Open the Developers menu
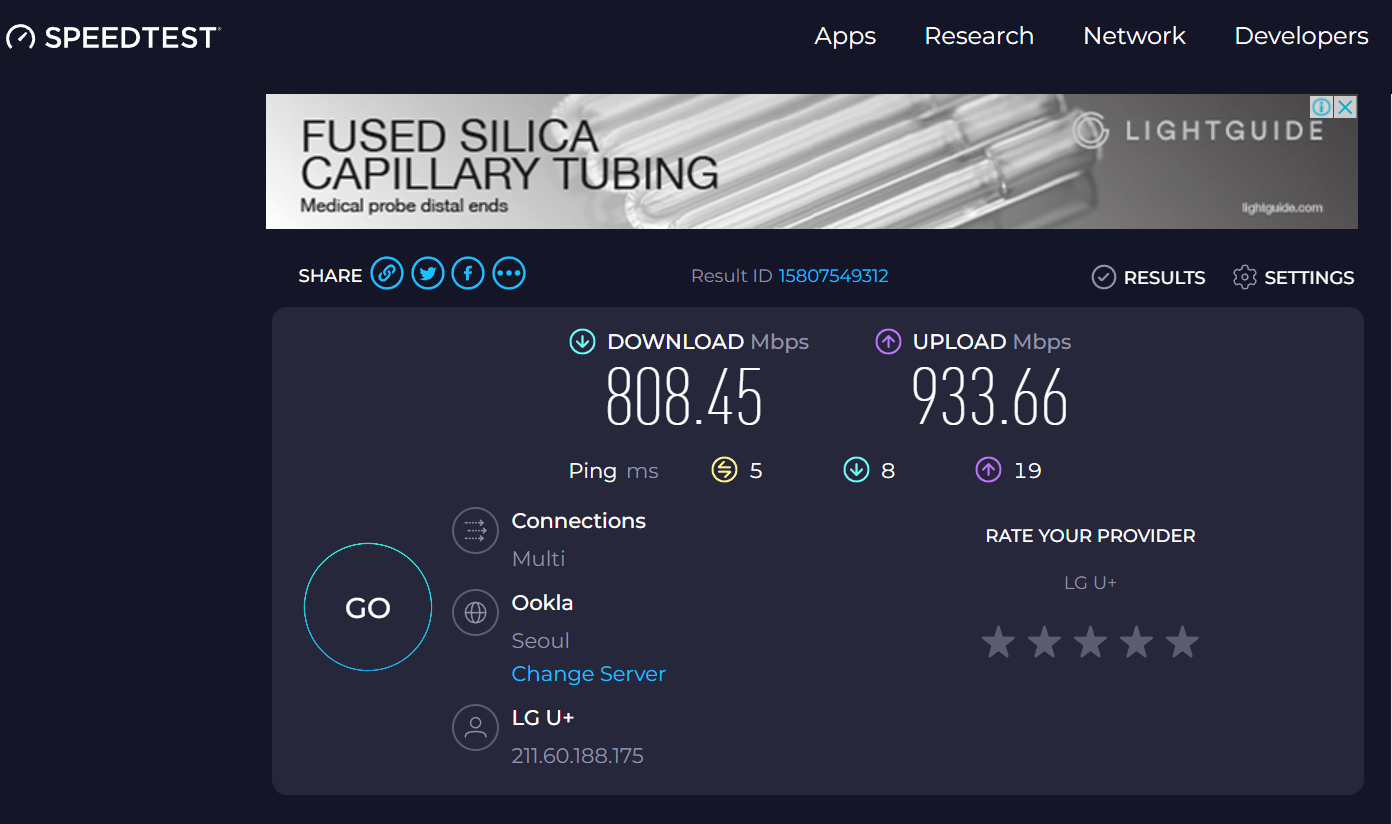This screenshot has height=824, width=1392. tap(1301, 37)
